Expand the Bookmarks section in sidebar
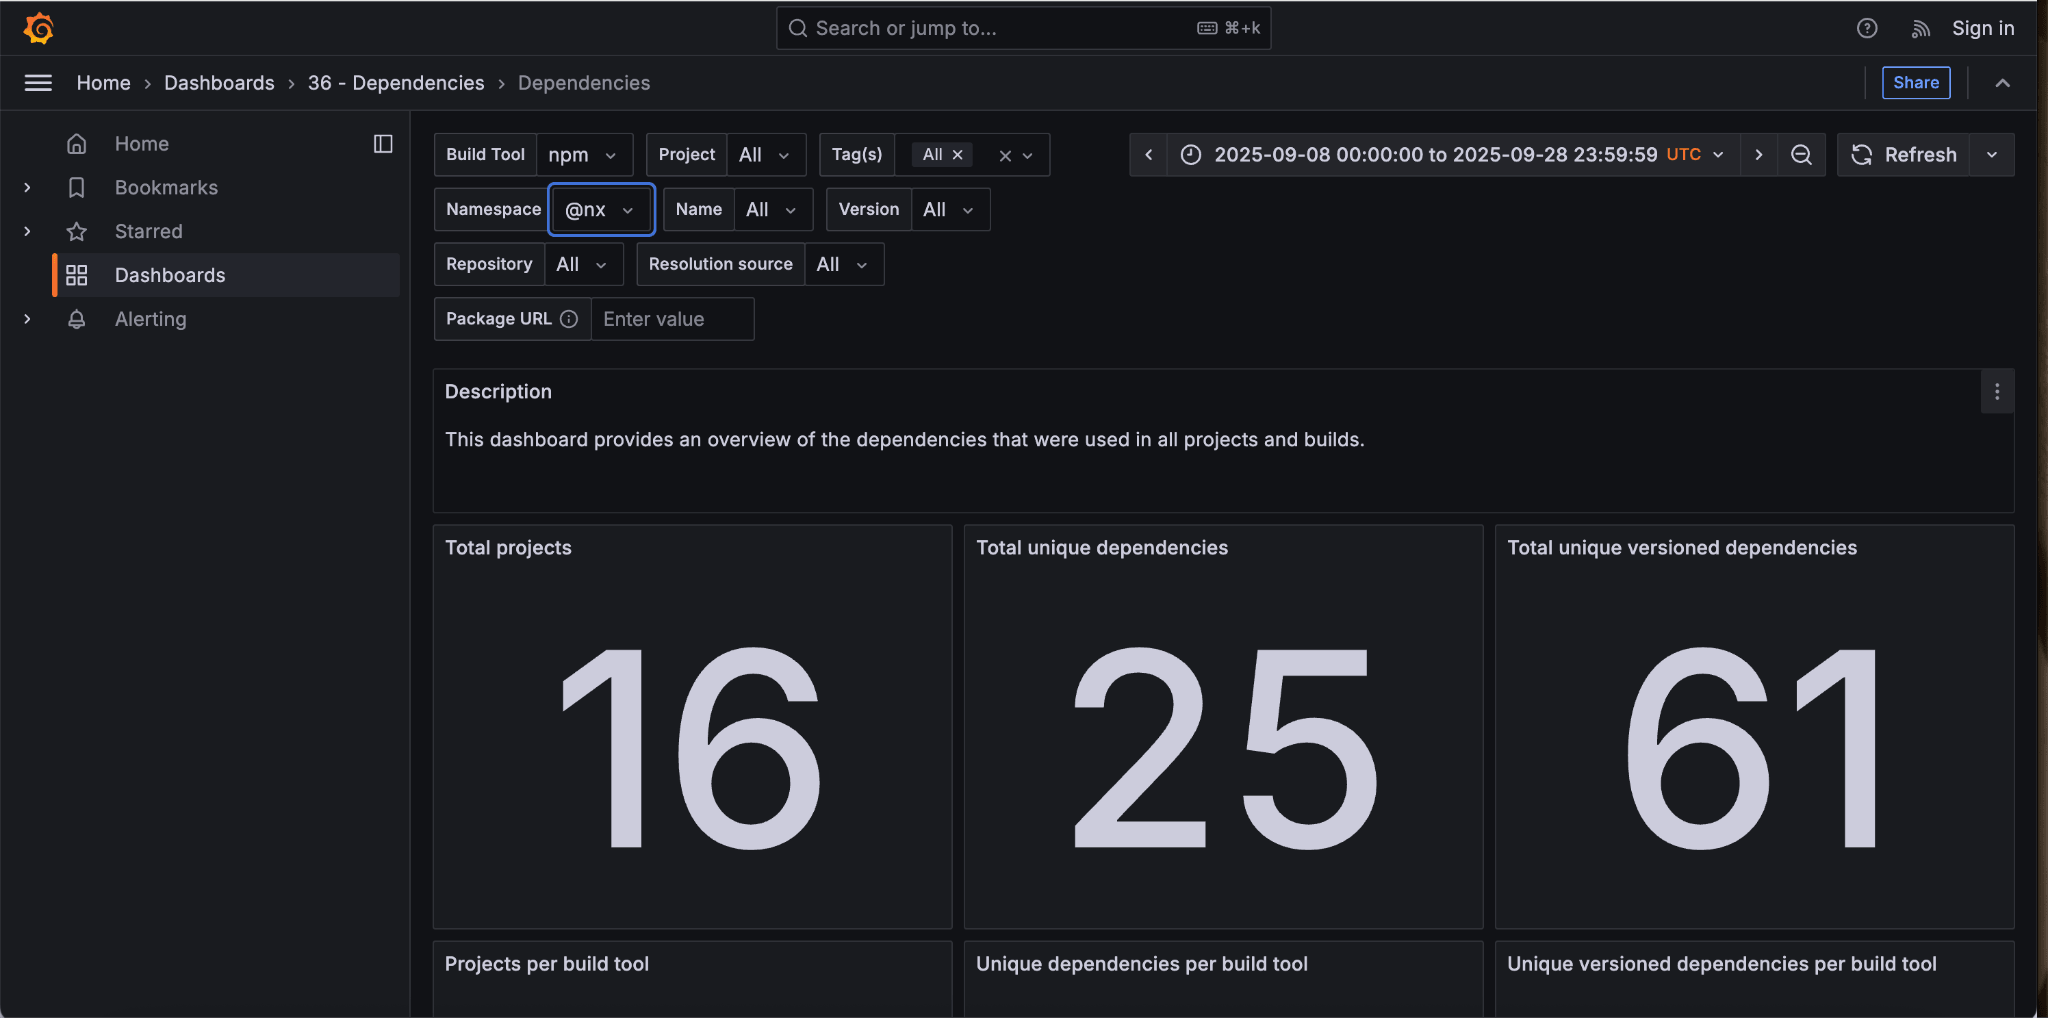2048x1018 pixels. pyautogui.click(x=27, y=188)
